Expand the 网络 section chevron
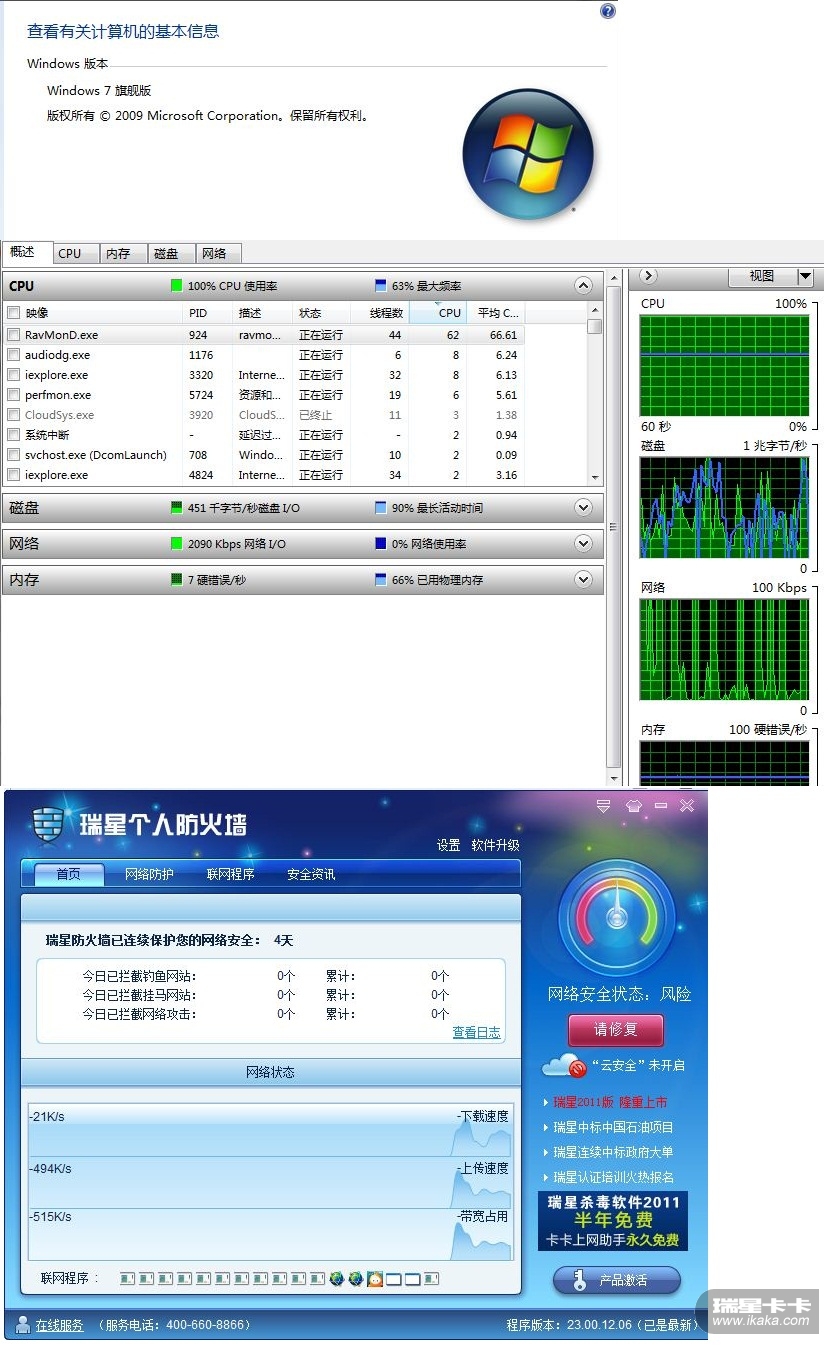 [584, 544]
